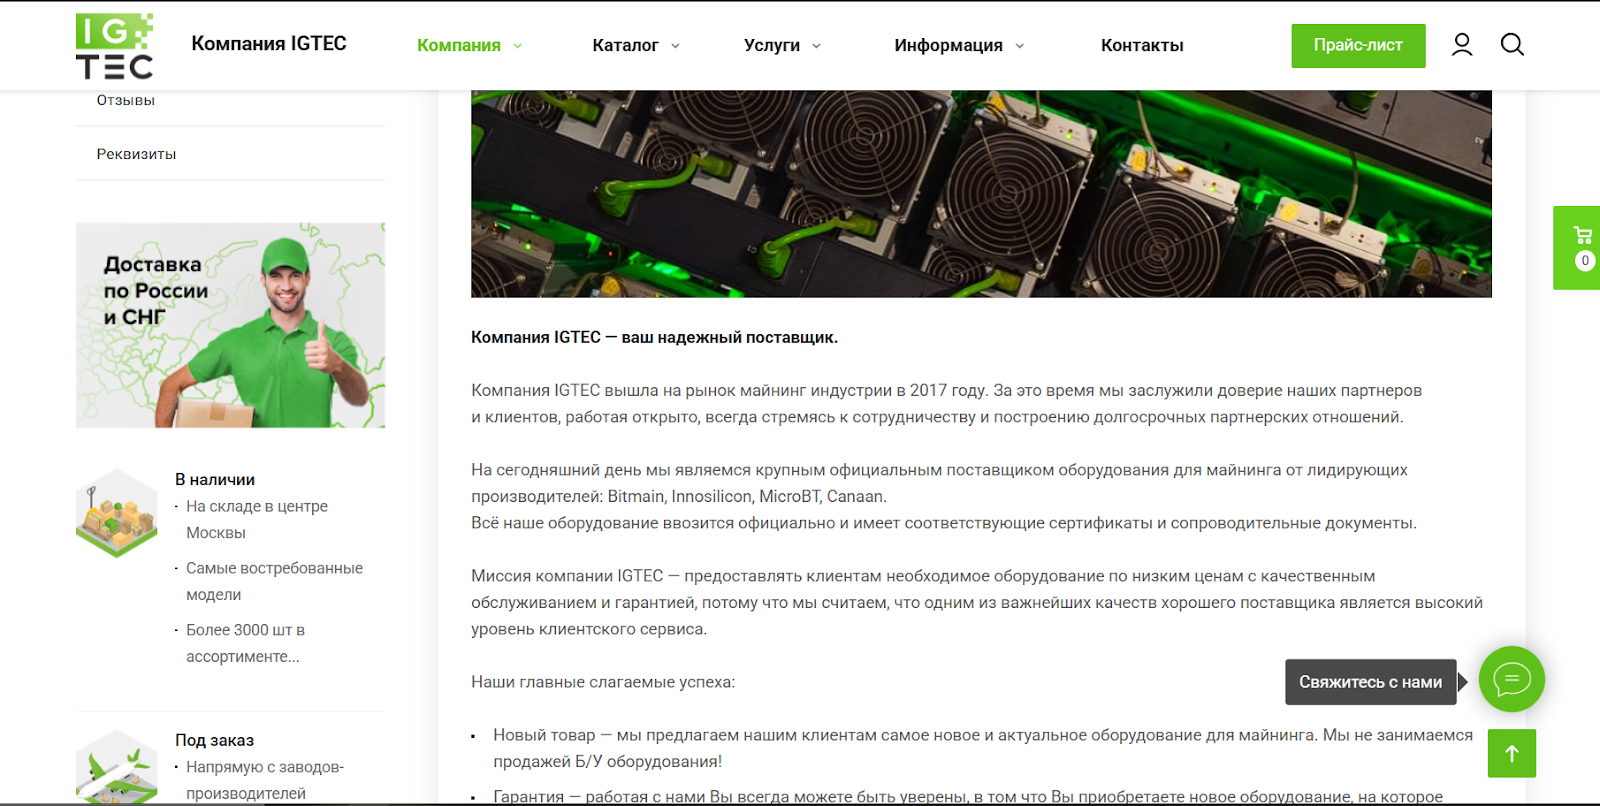Screen dimensions: 1600x806
Task: Click the 'Миссия компании IGTEC' paragraph
Action: 977,603
